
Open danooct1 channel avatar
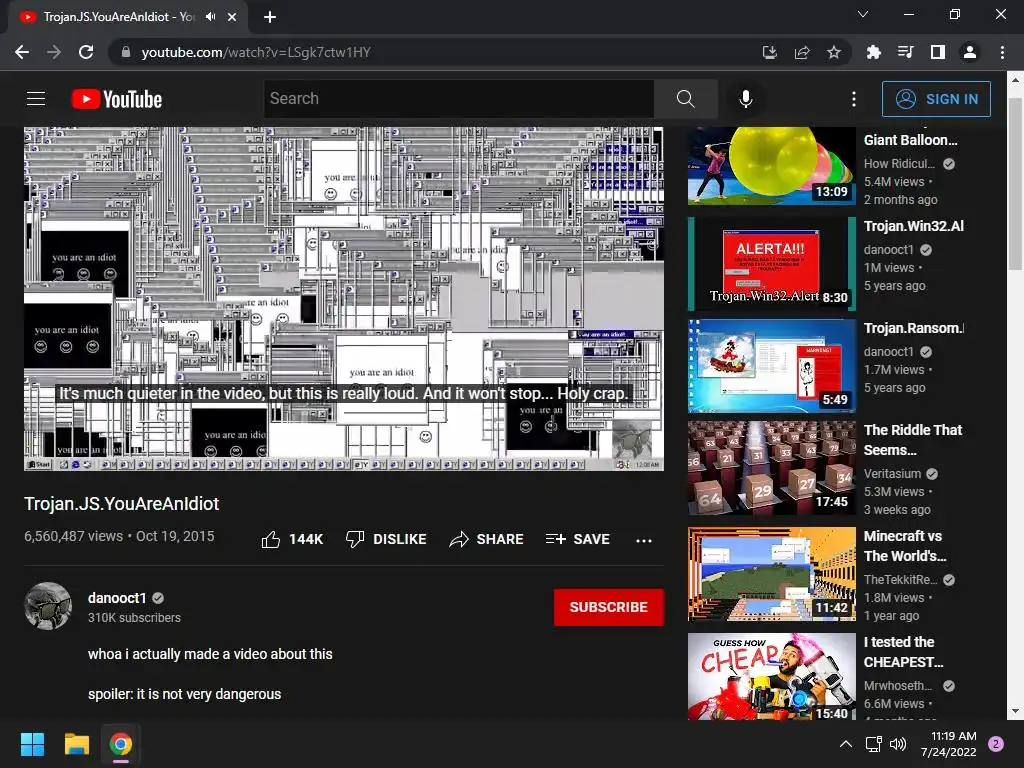[48, 606]
